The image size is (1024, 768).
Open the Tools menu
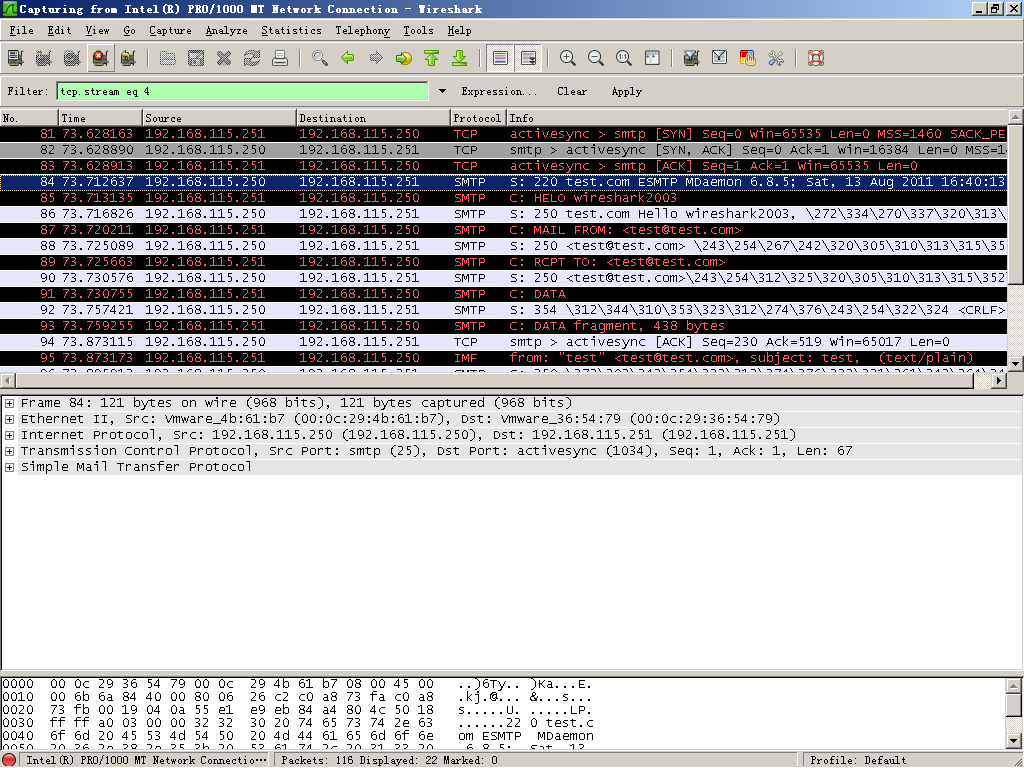pyautogui.click(x=418, y=30)
